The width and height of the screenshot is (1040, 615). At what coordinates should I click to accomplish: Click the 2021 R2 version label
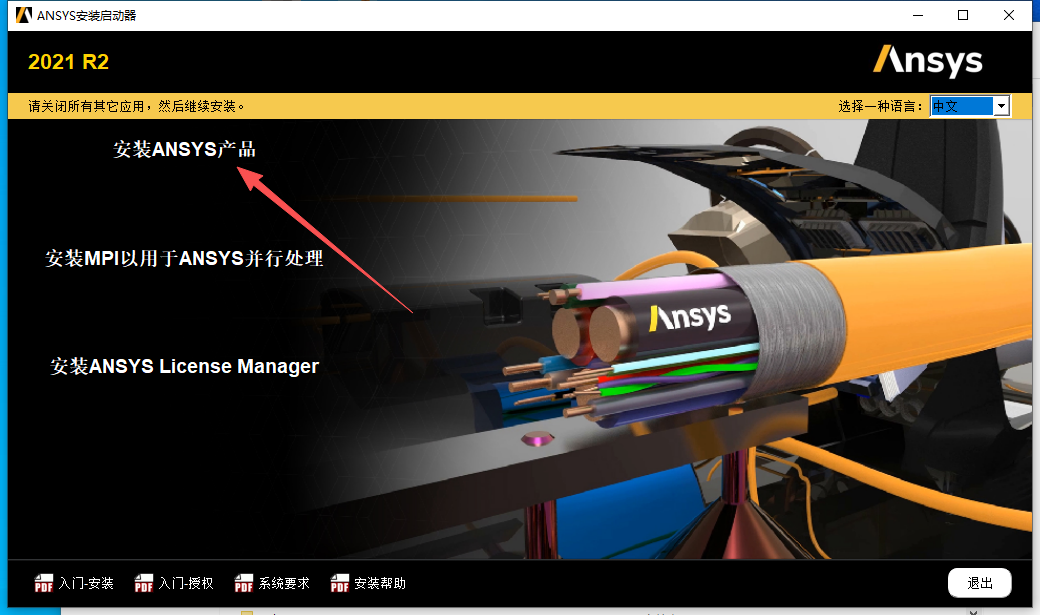tap(68, 61)
